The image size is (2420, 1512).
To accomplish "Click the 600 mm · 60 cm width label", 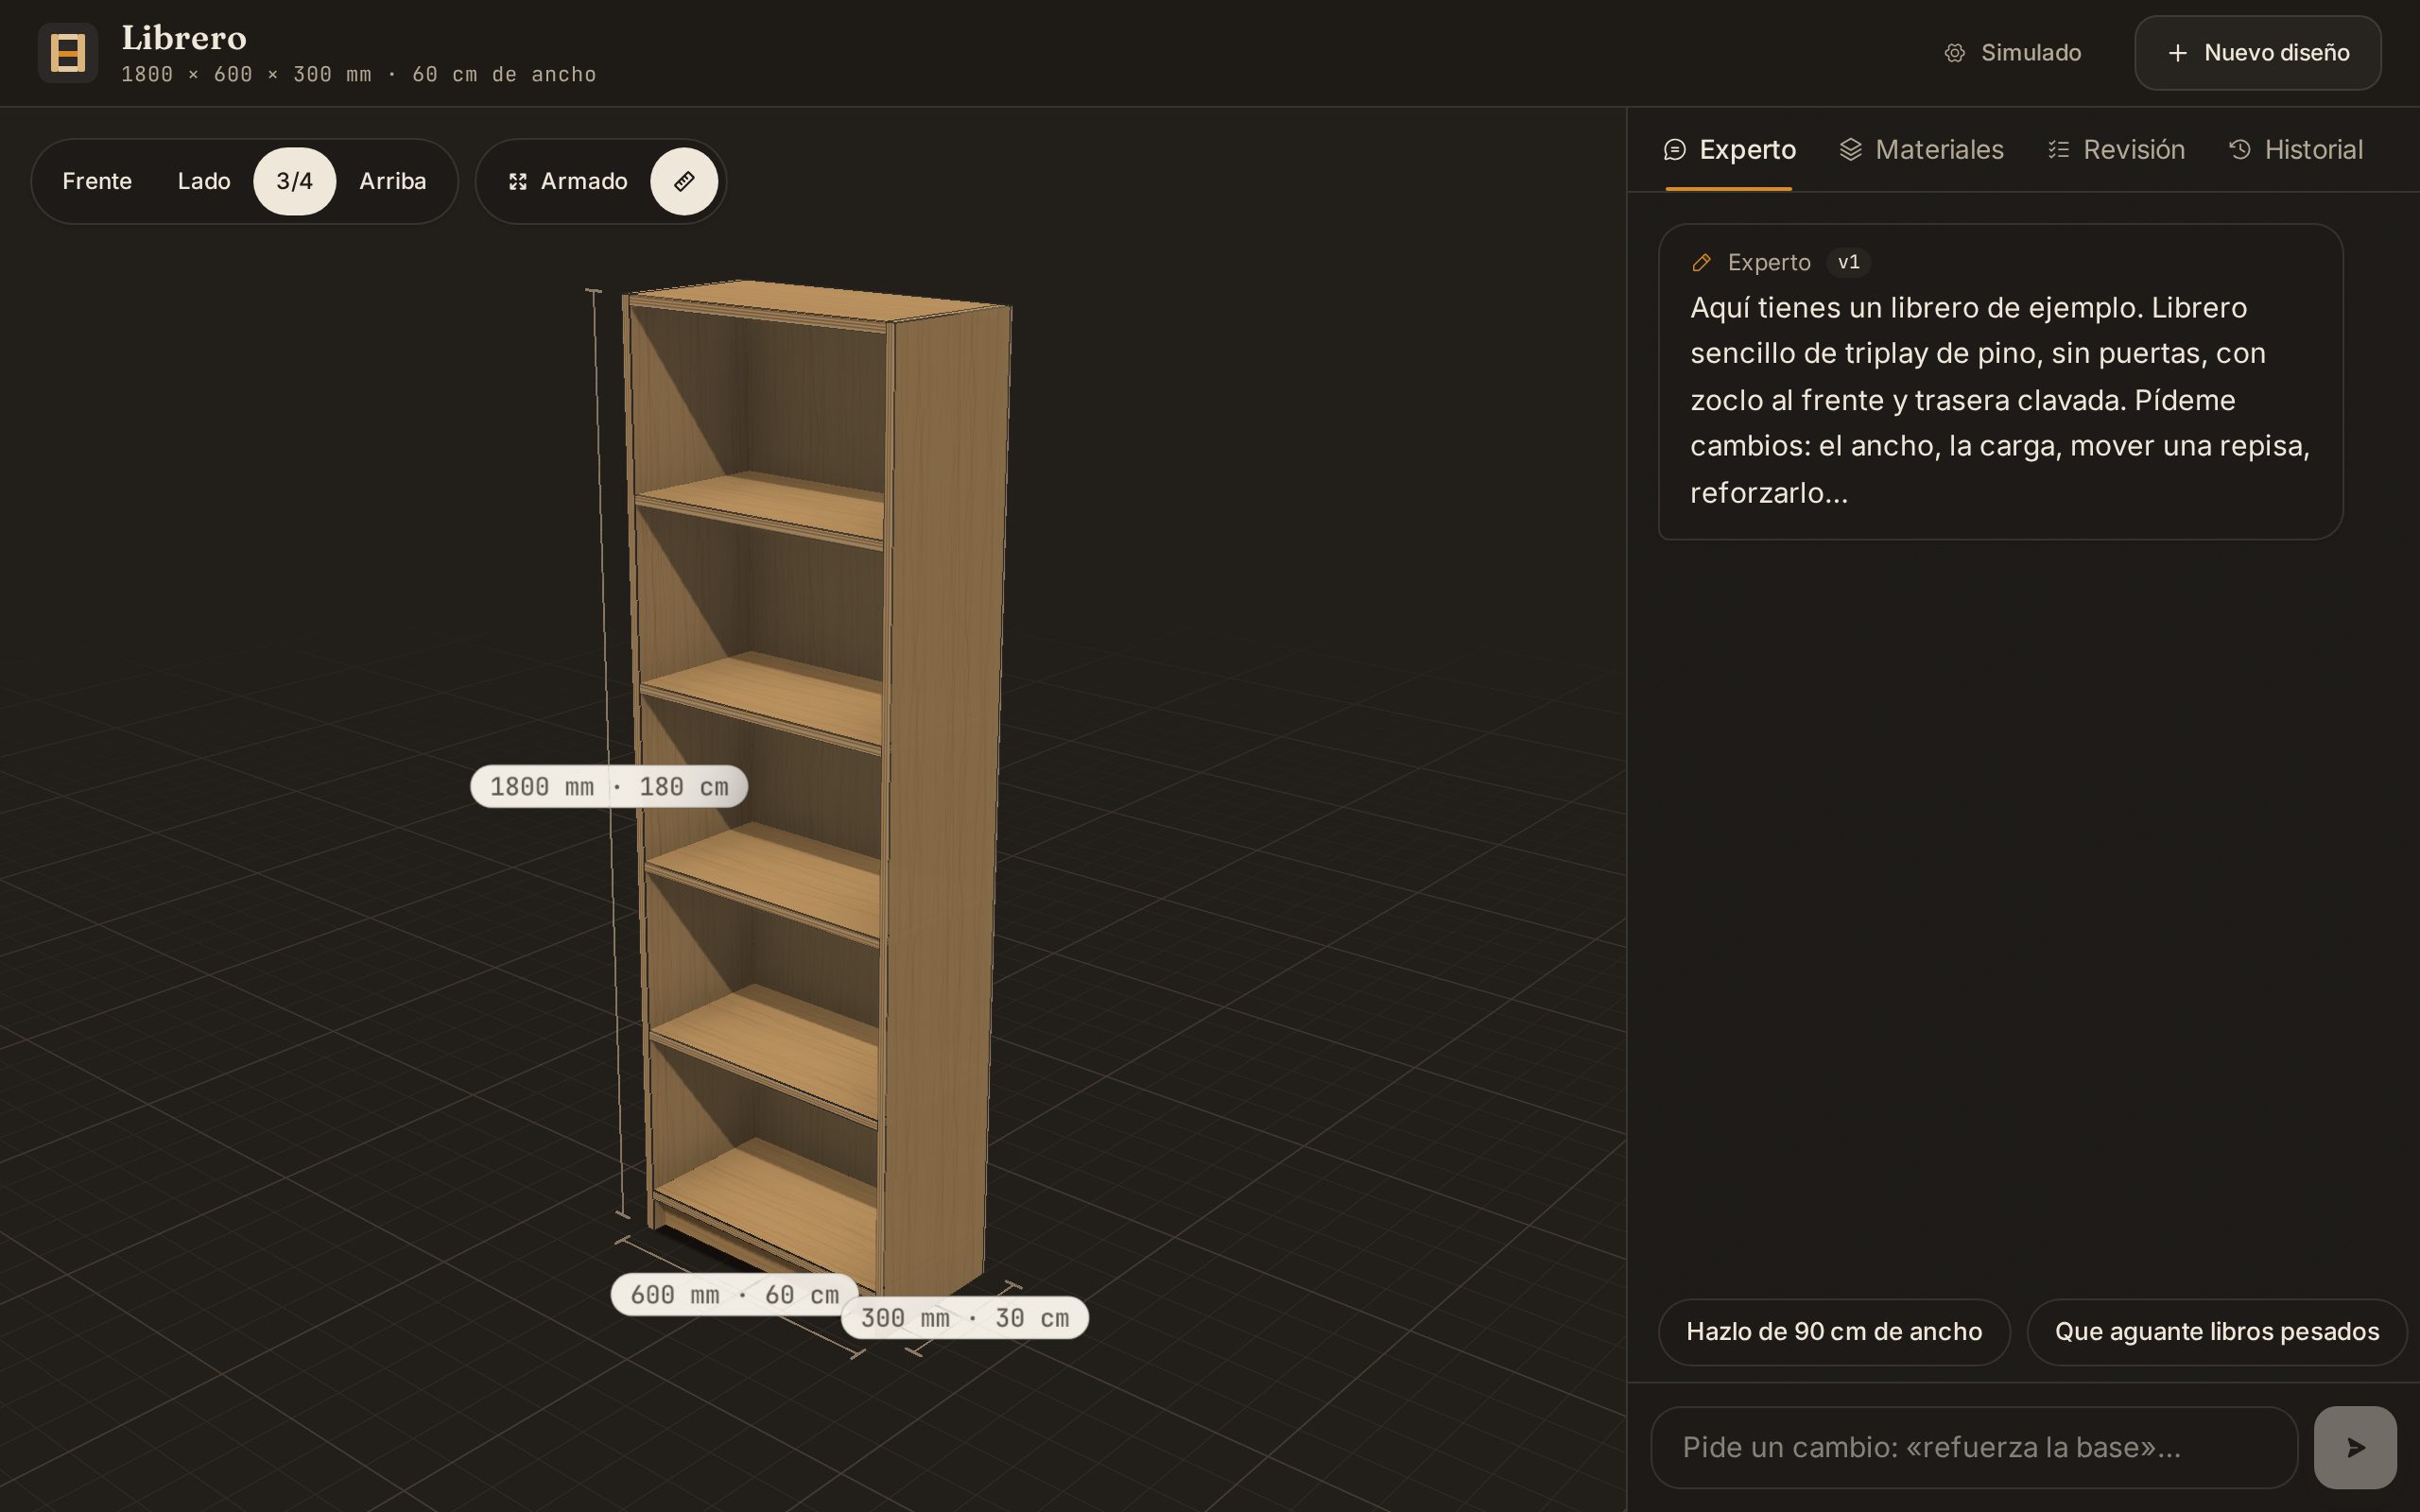I will [x=734, y=1295].
